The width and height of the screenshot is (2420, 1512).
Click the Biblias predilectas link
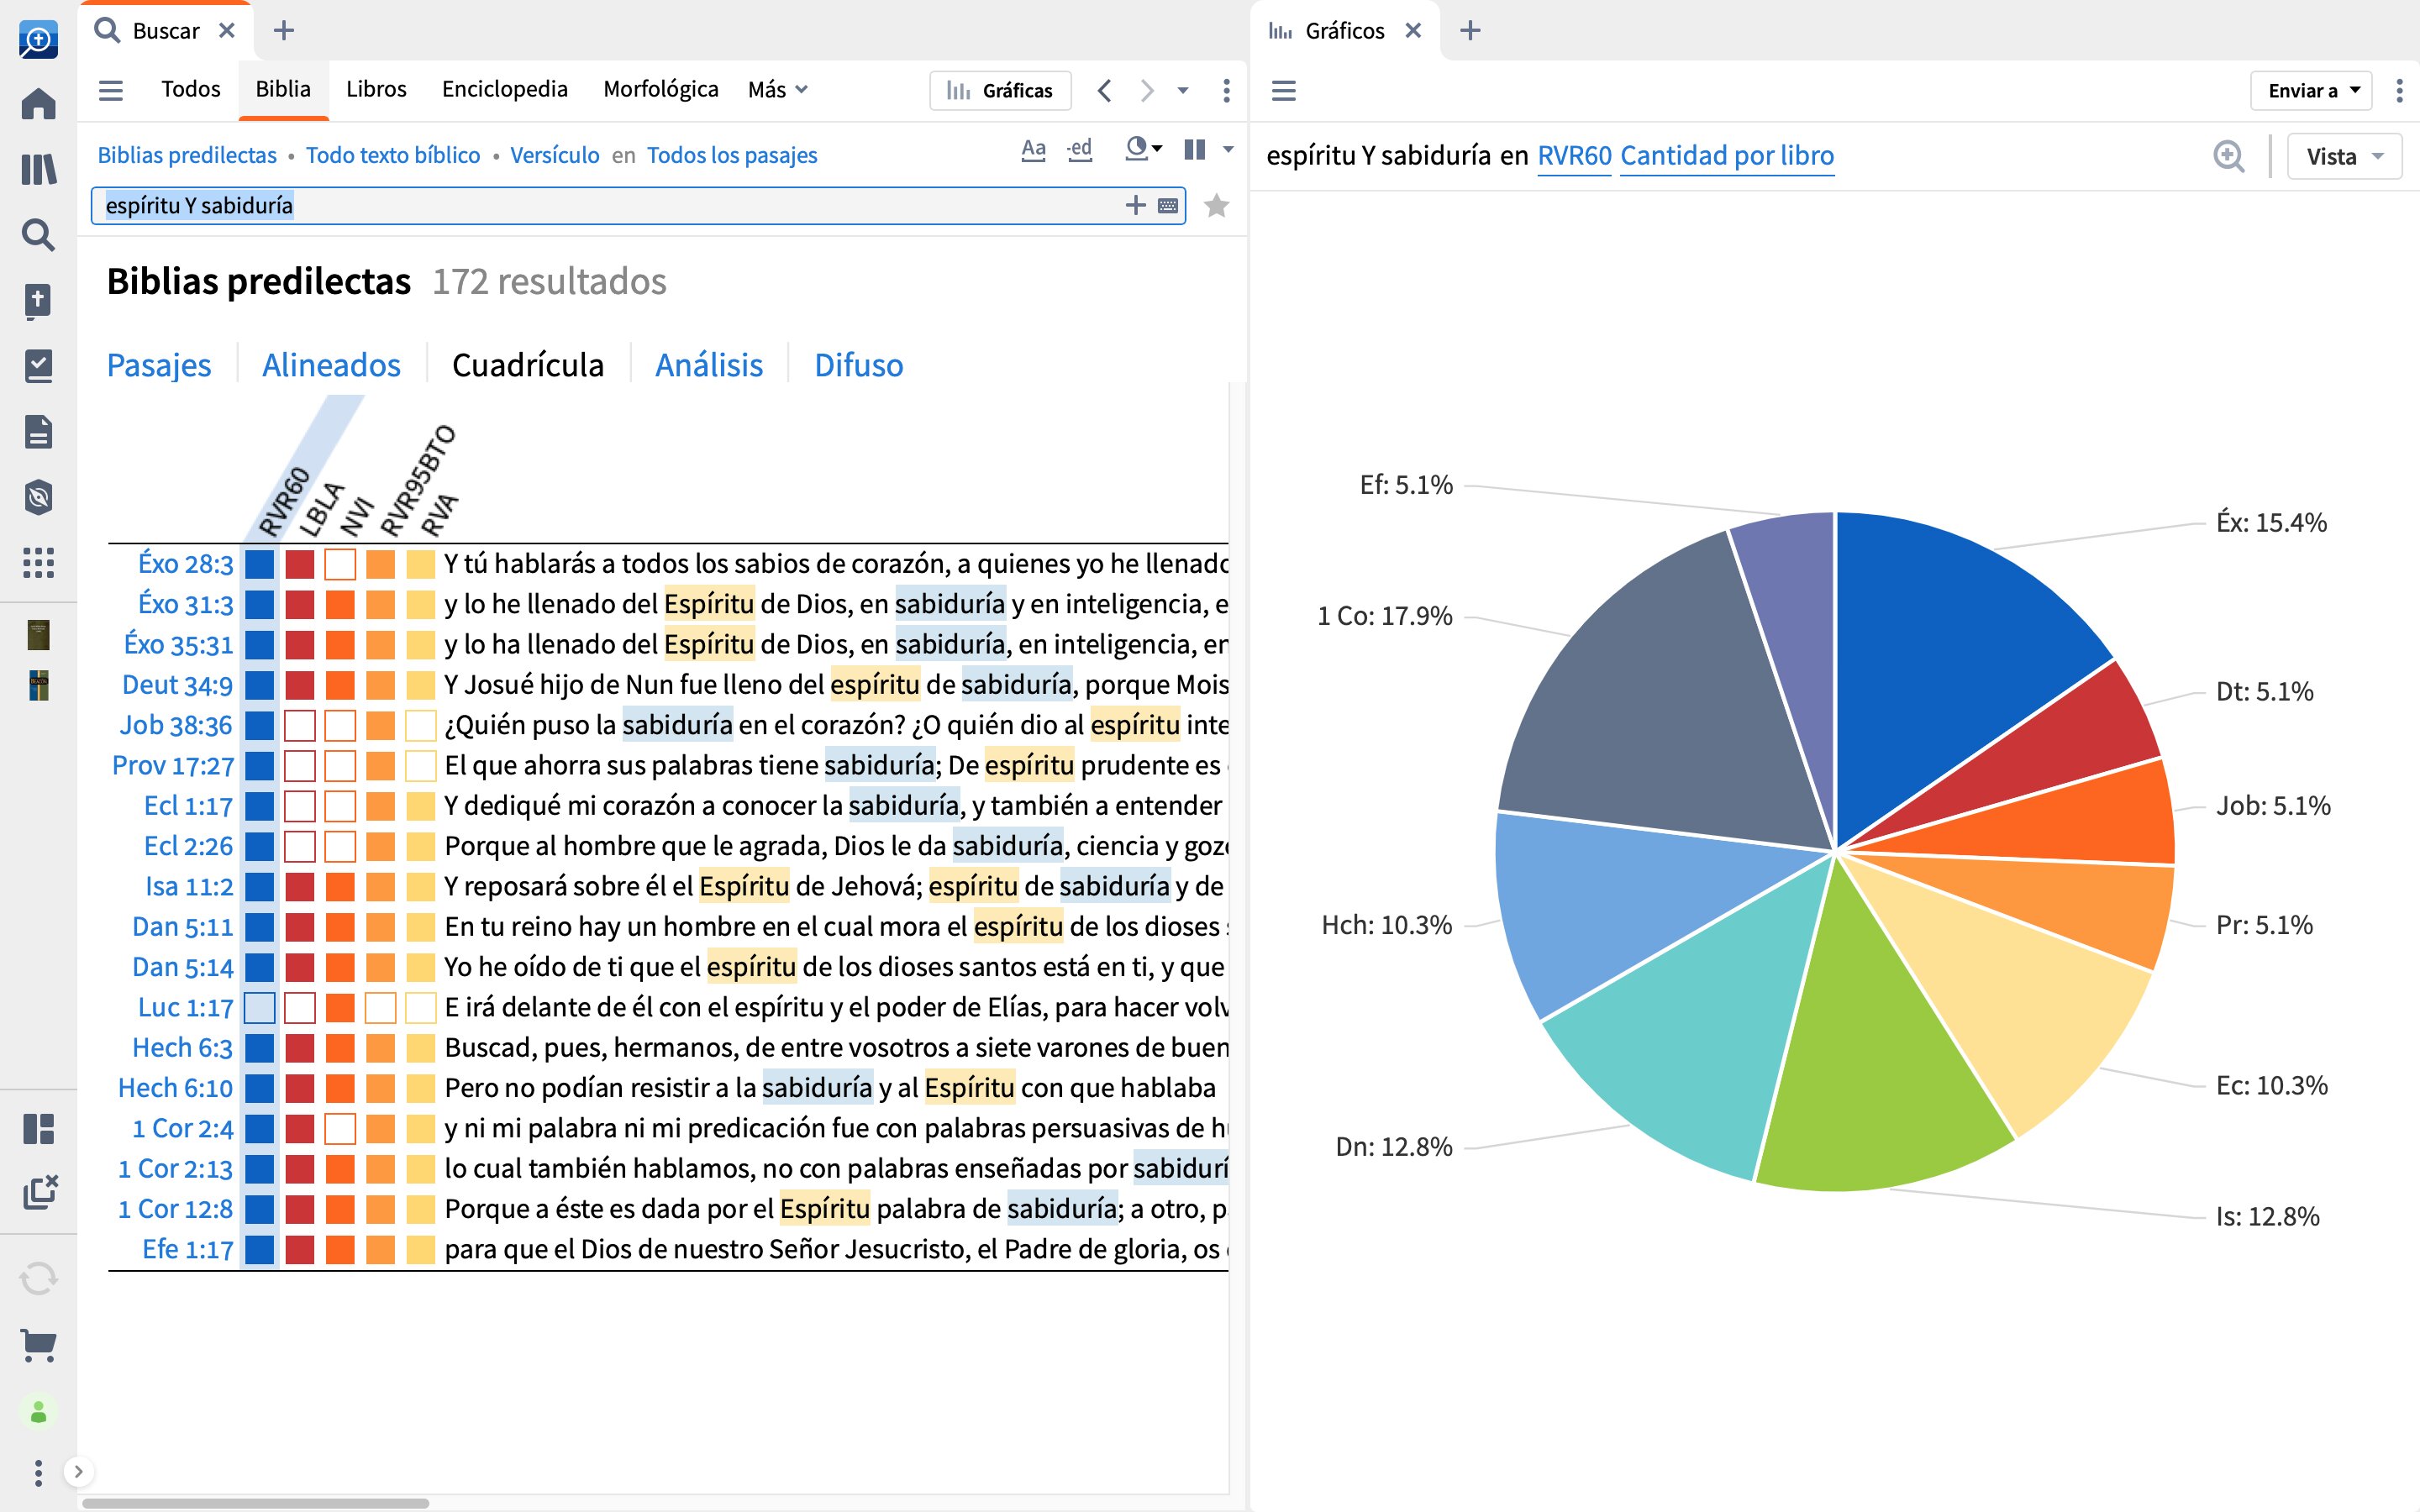187,155
